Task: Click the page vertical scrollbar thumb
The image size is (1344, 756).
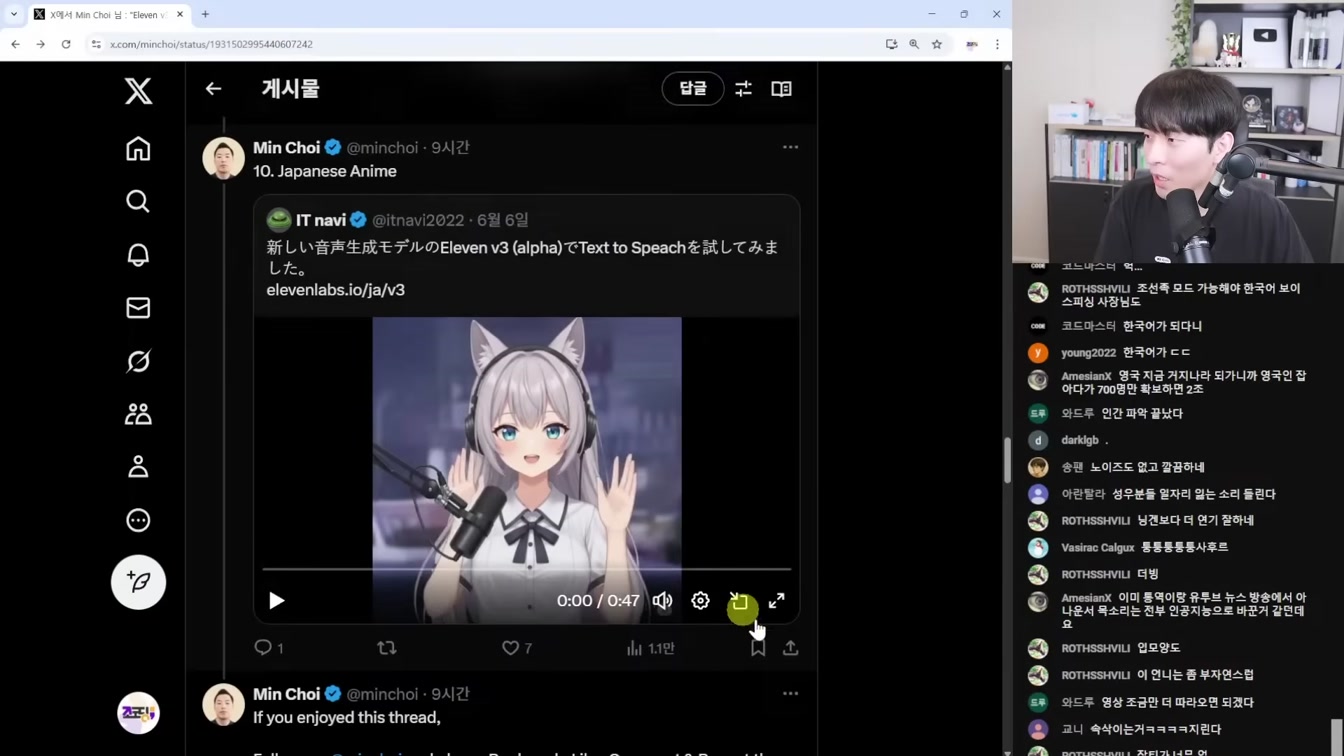Action: (1007, 460)
